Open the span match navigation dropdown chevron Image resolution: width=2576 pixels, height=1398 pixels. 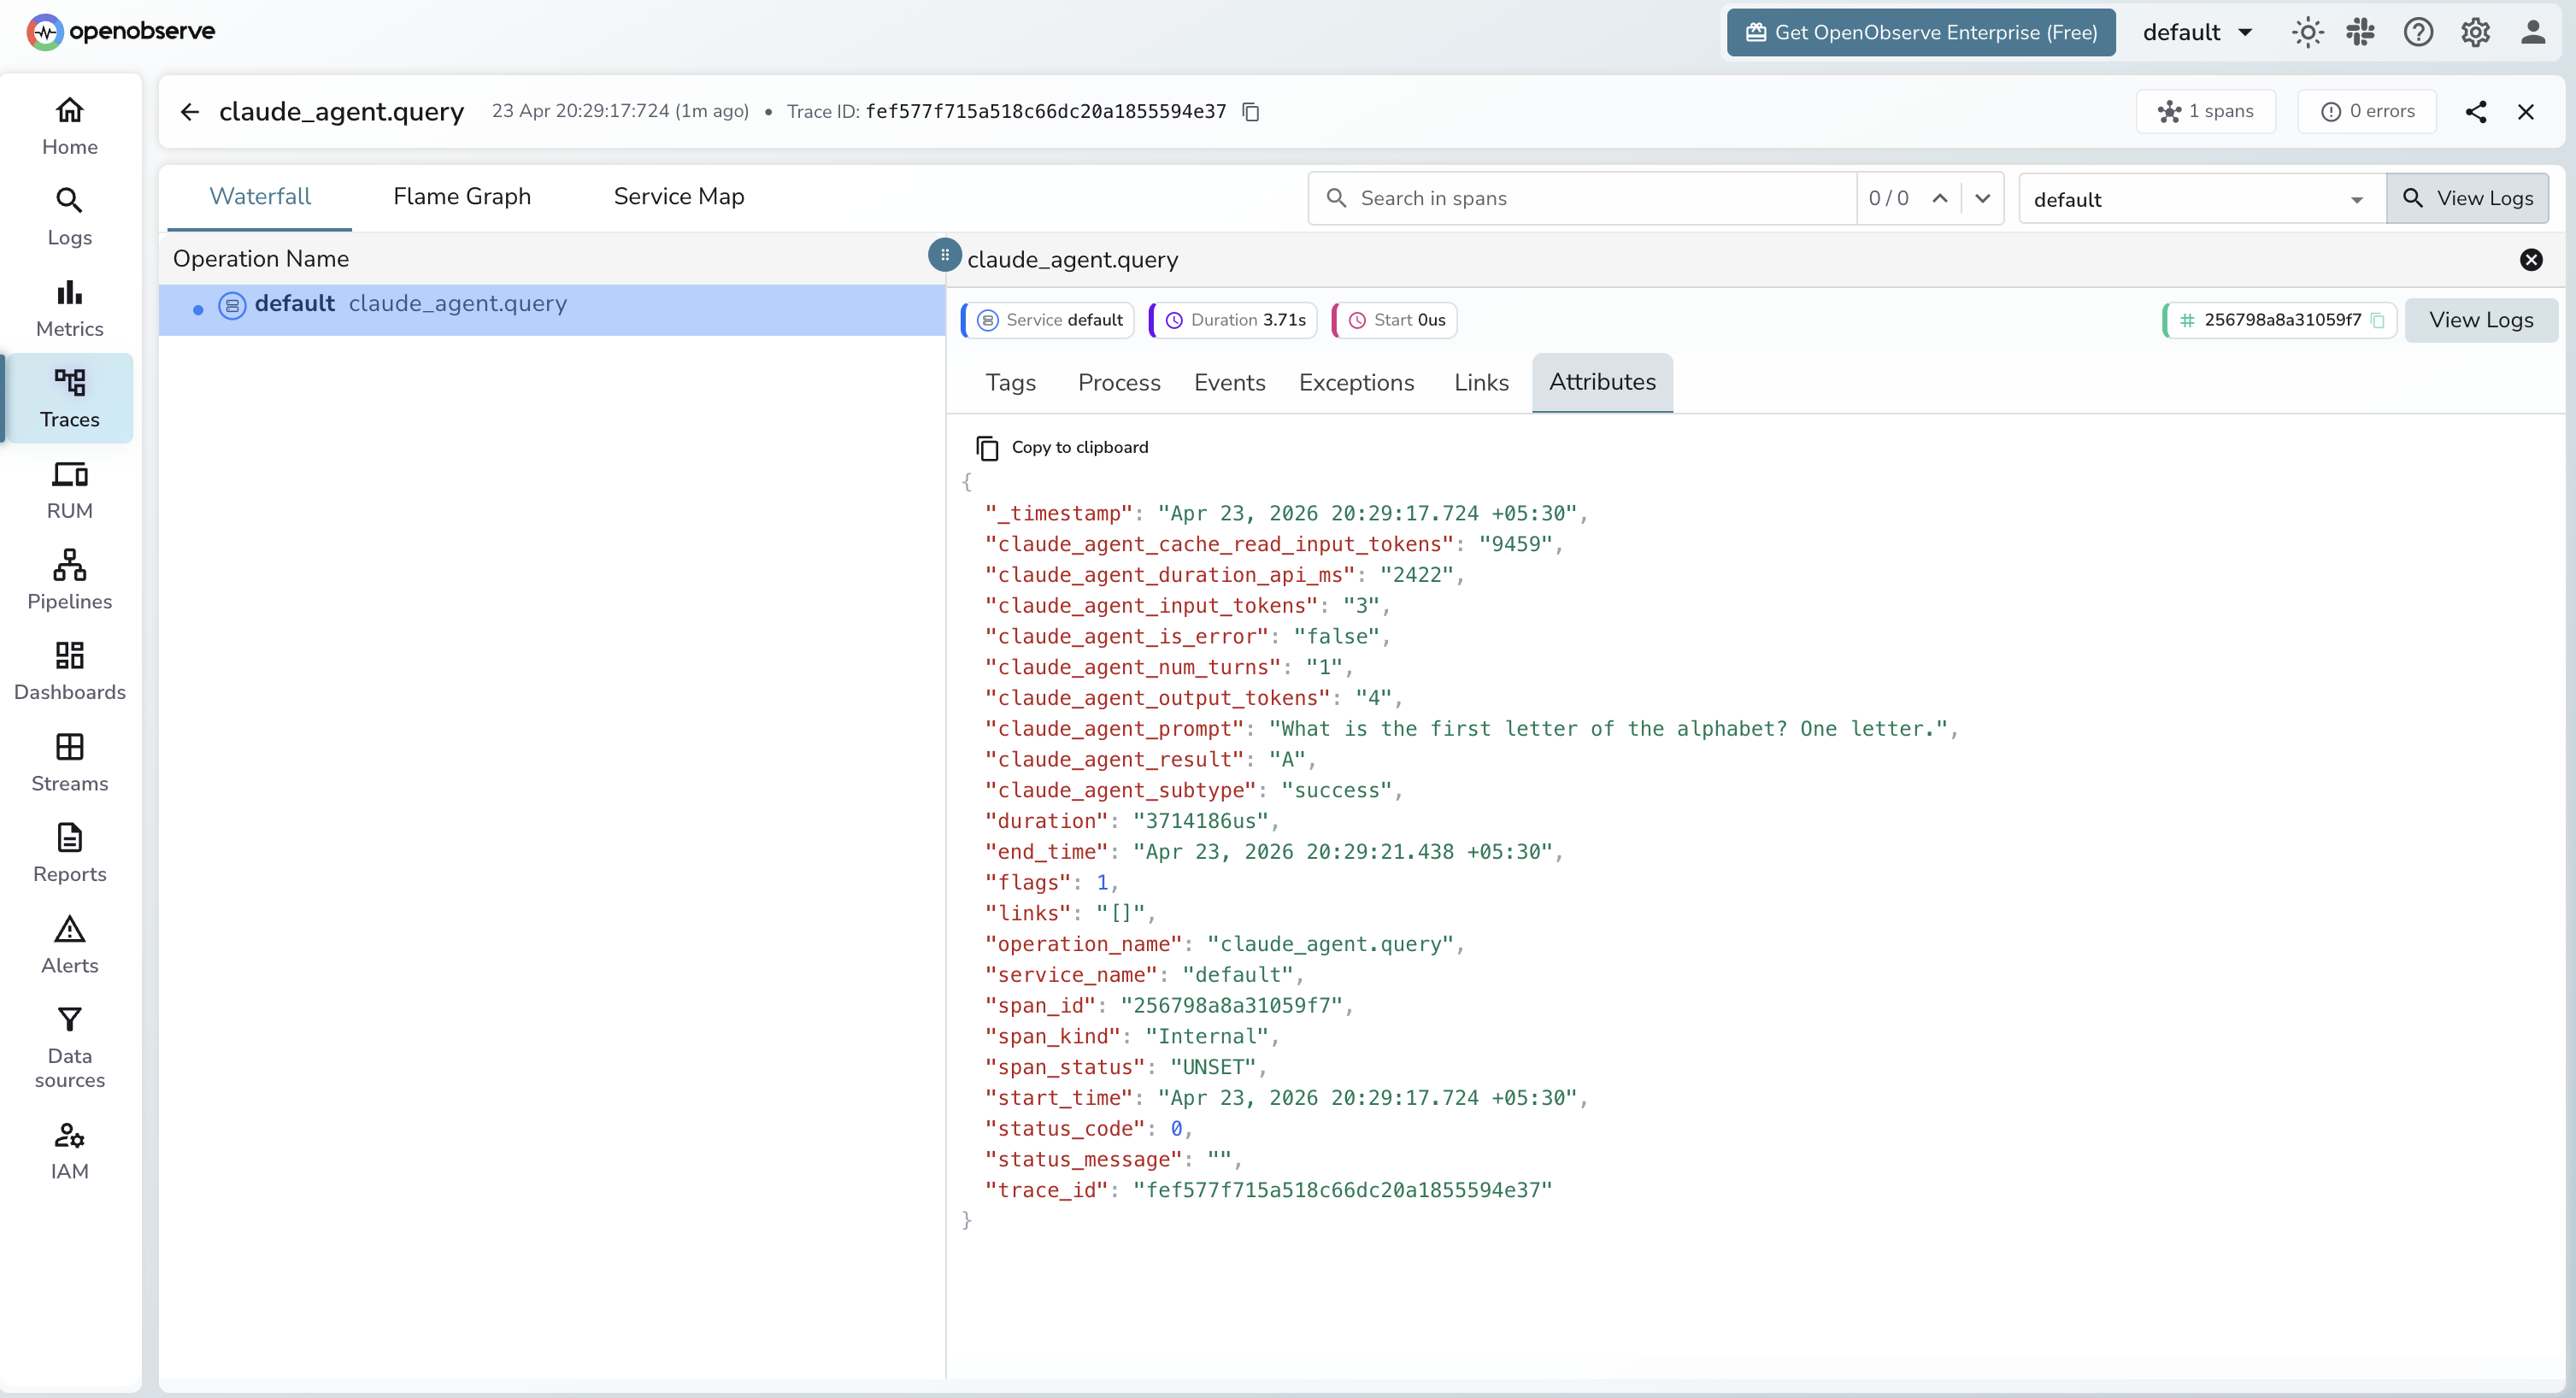[x=1984, y=198]
